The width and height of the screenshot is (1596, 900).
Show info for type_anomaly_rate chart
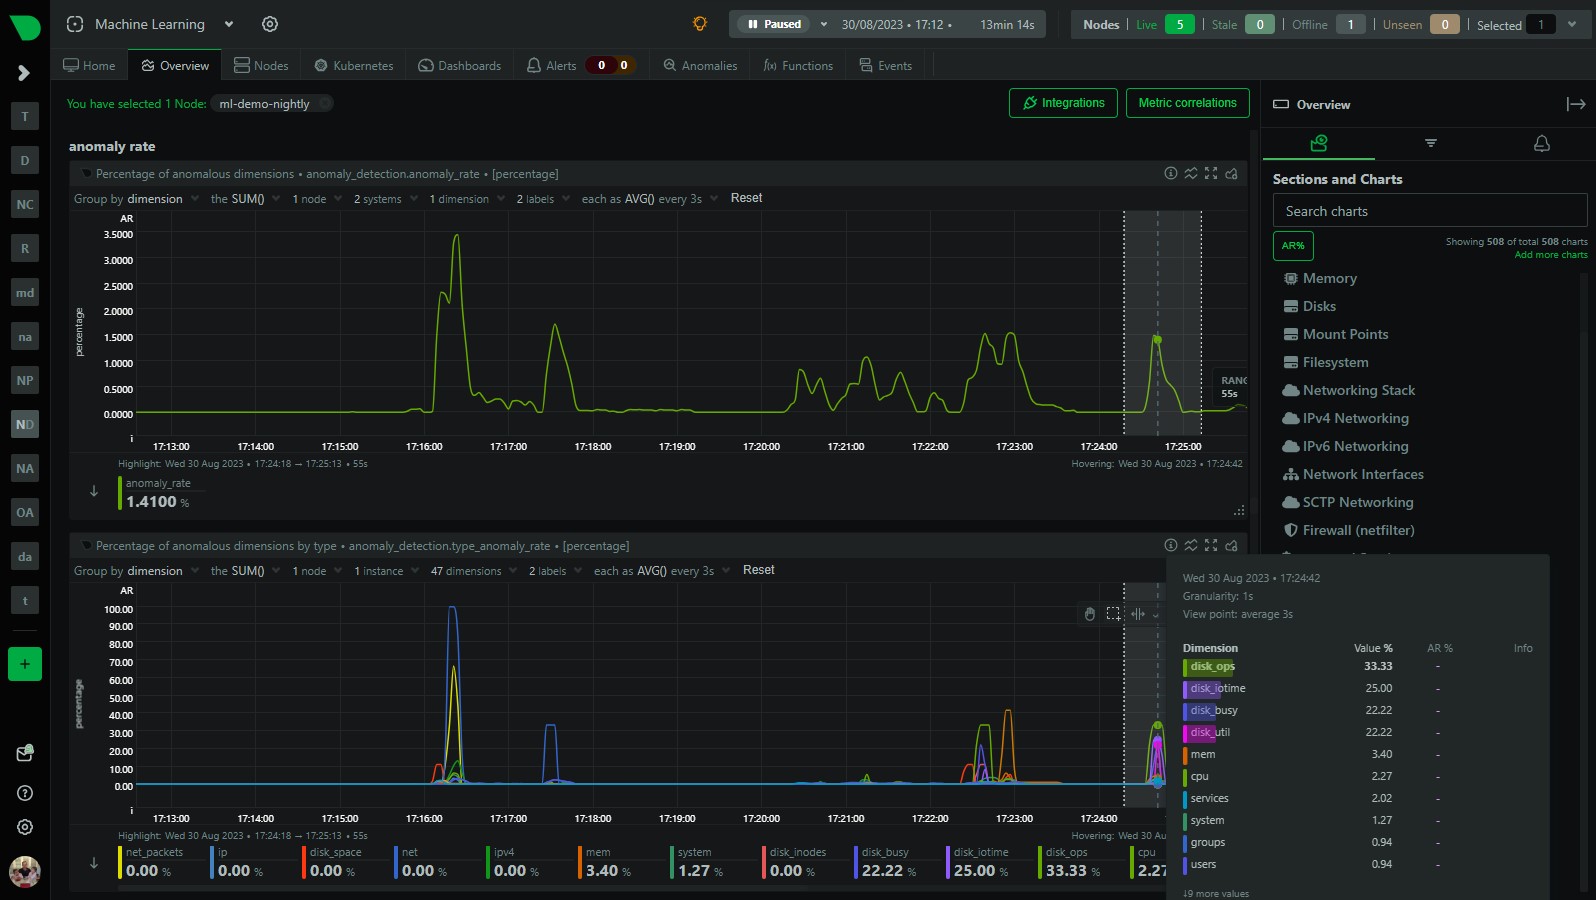click(x=1170, y=545)
